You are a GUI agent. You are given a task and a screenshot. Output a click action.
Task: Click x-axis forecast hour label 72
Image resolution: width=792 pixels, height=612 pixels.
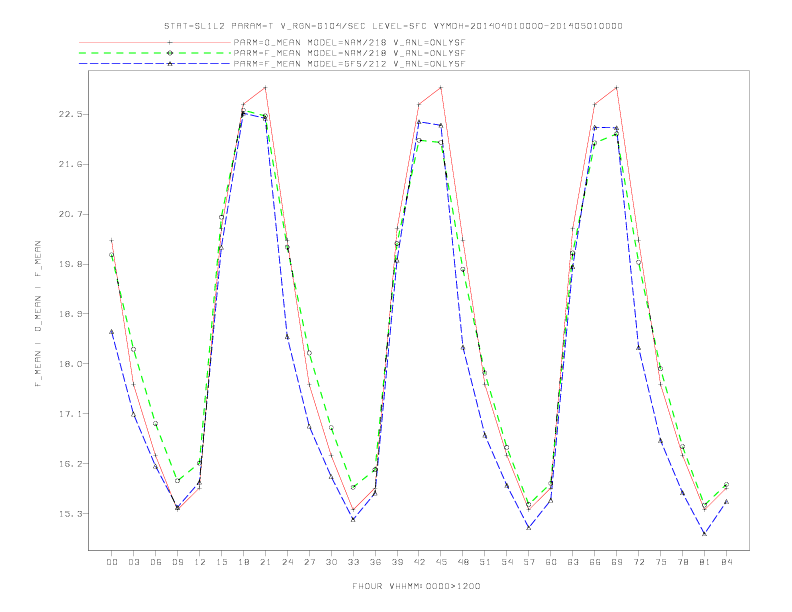click(x=639, y=562)
